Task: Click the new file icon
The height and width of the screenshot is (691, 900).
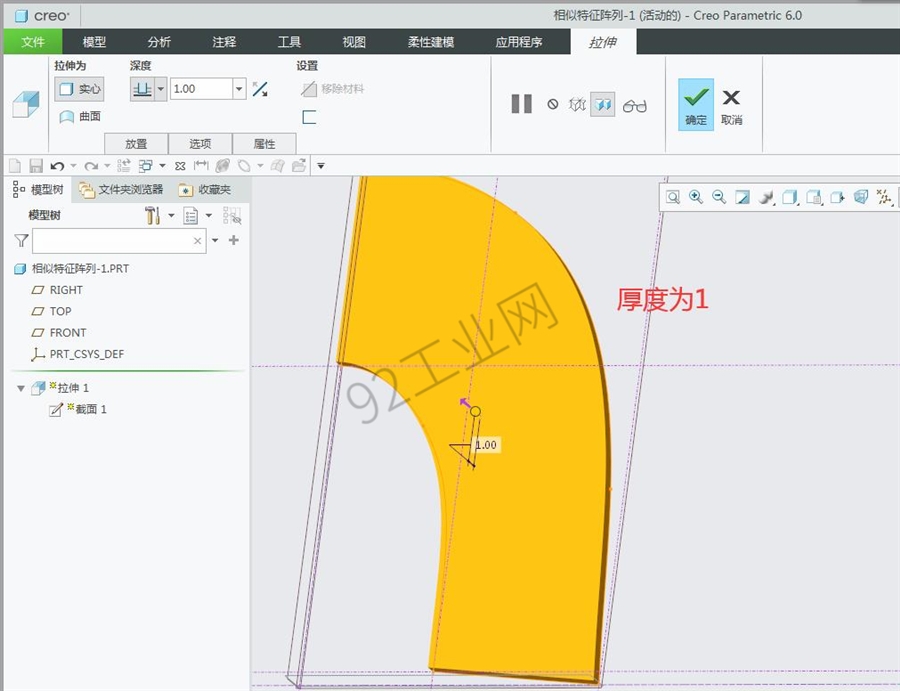Action: [x=15, y=166]
